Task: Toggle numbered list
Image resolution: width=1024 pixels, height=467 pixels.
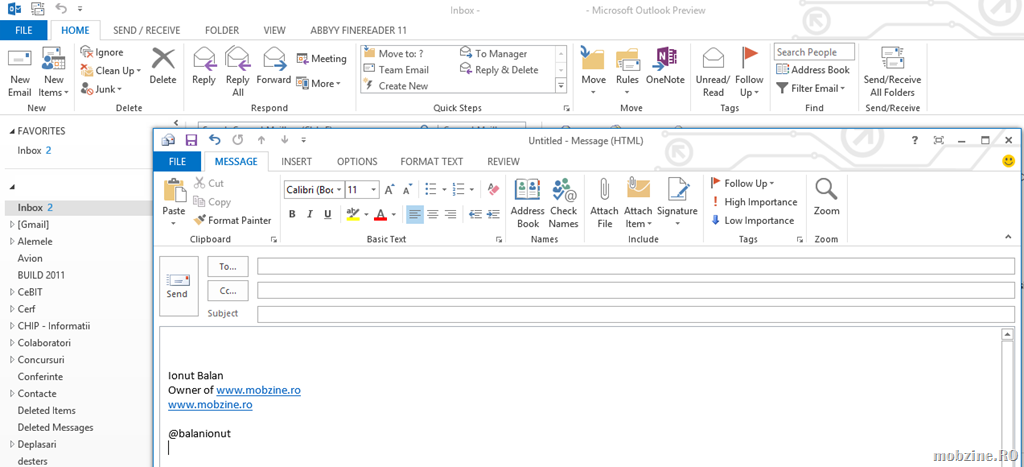Action: click(457, 189)
